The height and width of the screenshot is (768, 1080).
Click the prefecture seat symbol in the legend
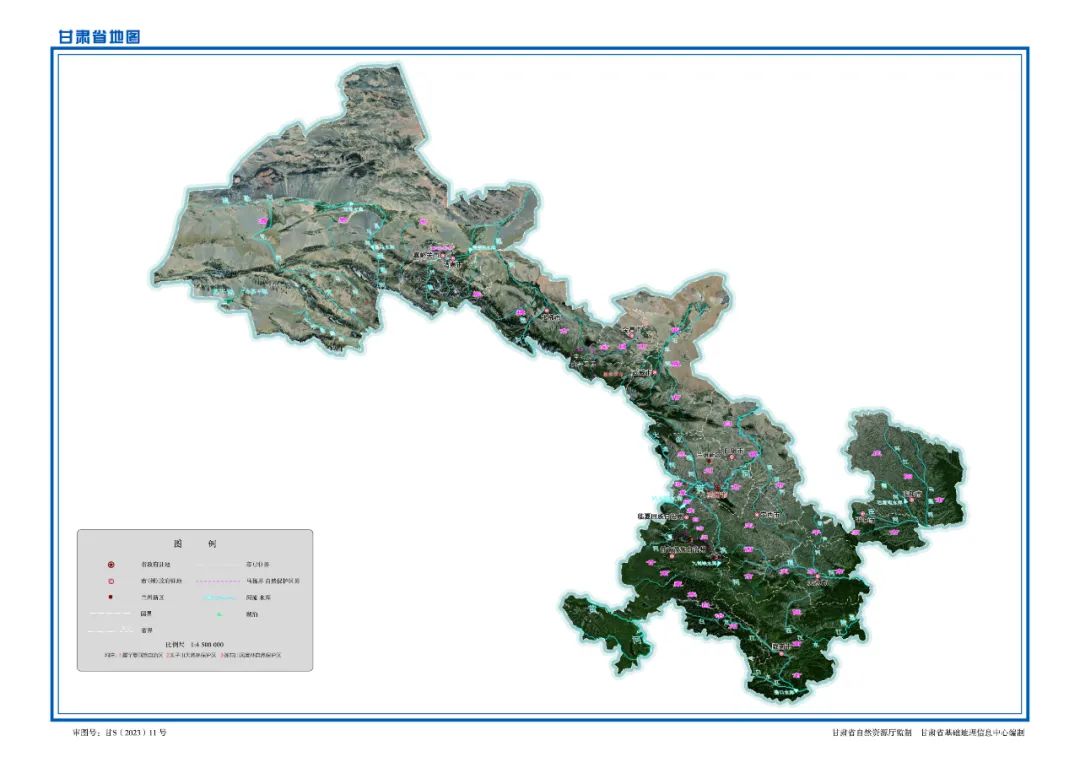pos(111,581)
